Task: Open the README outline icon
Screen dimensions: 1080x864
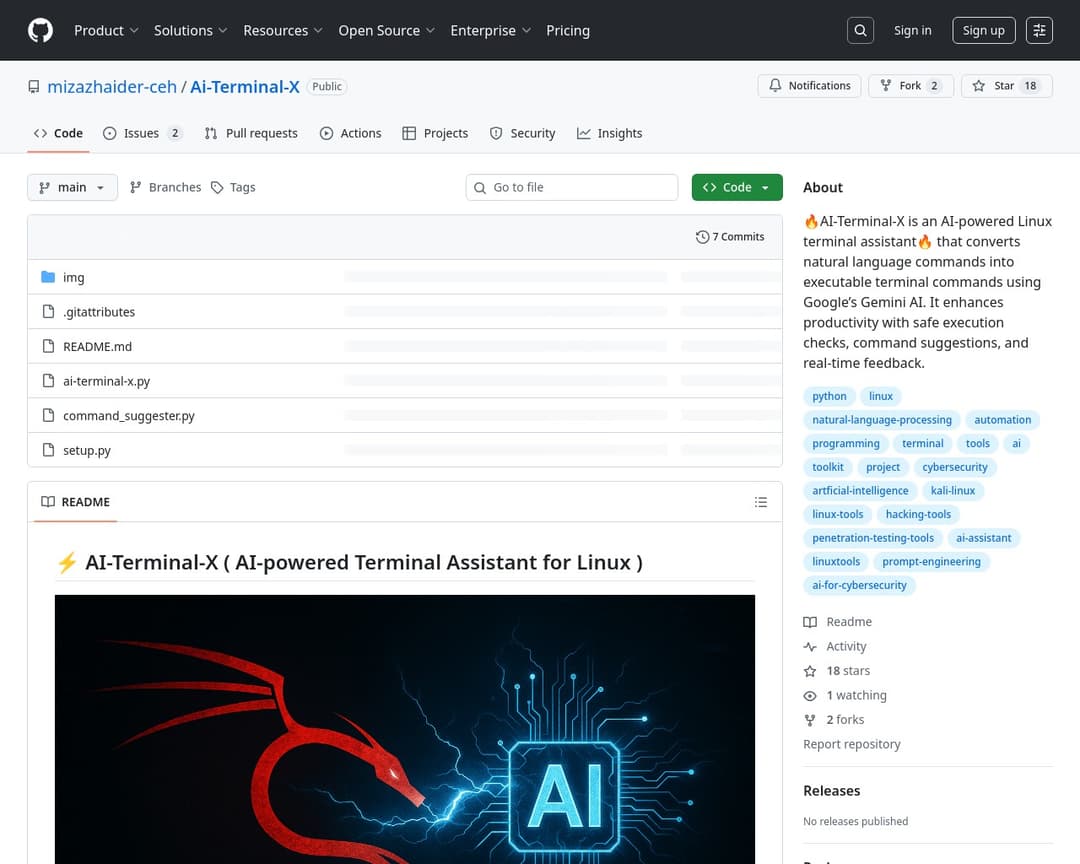Action: click(x=761, y=502)
